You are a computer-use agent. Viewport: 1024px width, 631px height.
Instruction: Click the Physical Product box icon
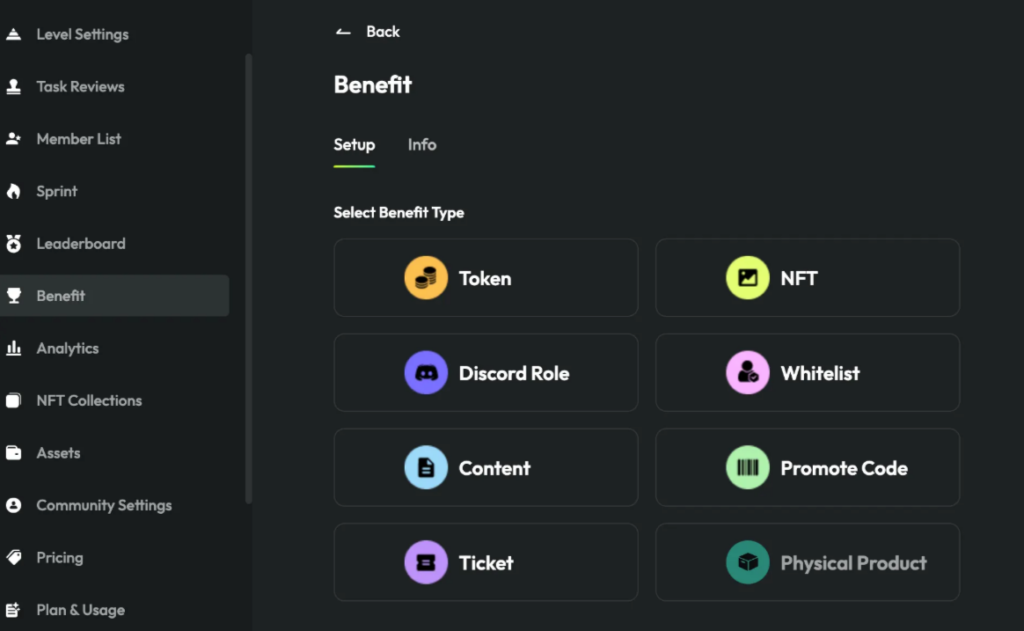point(747,563)
